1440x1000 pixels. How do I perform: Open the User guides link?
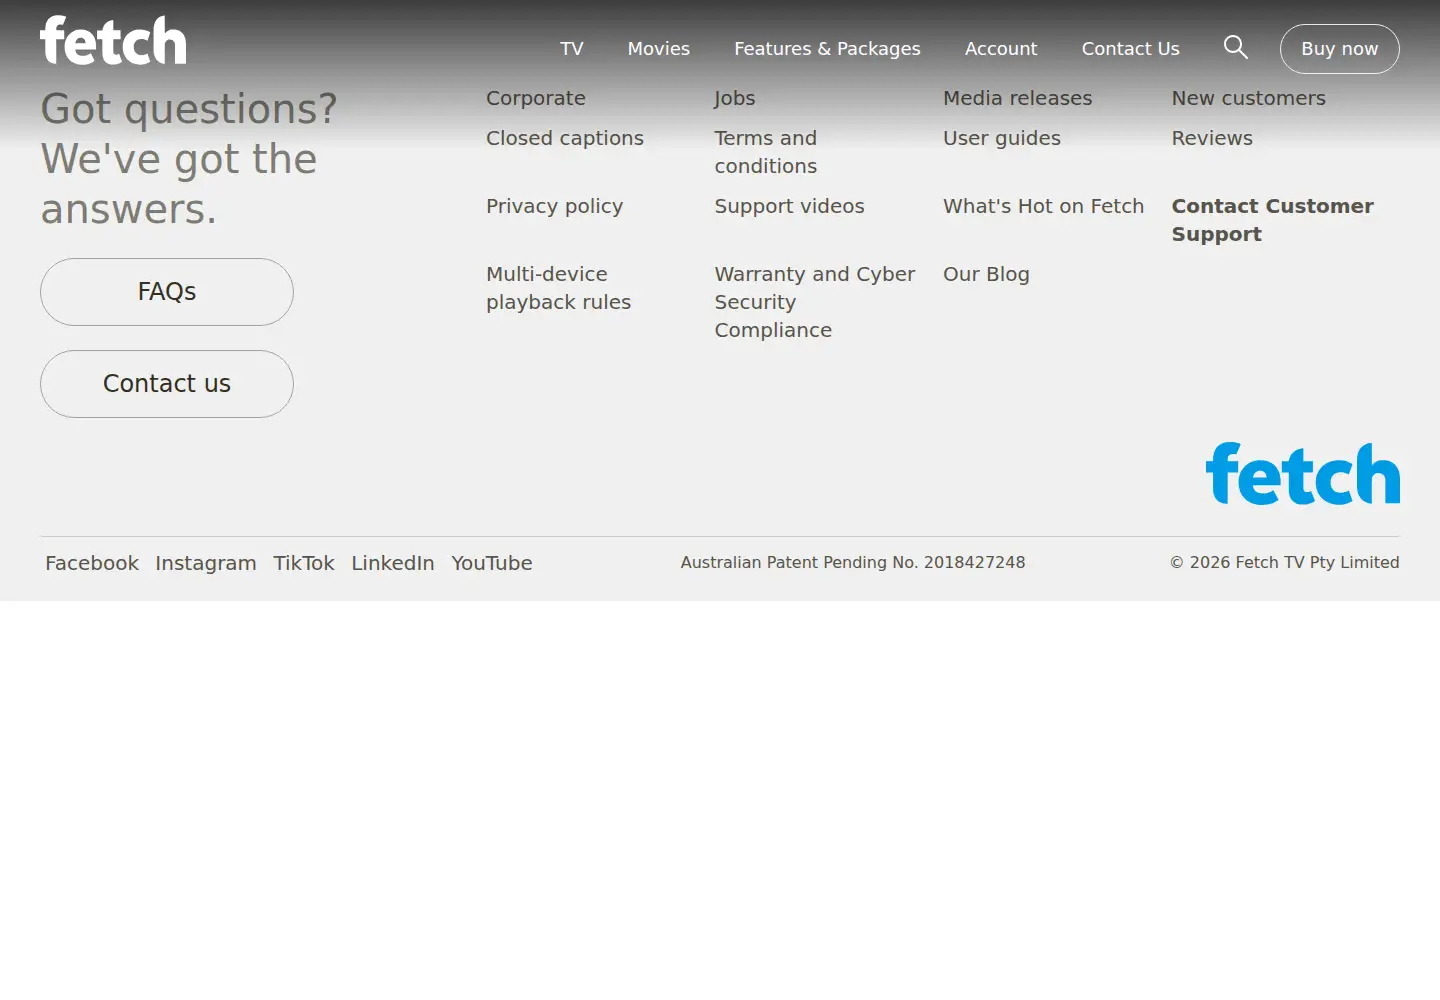point(1002,138)
